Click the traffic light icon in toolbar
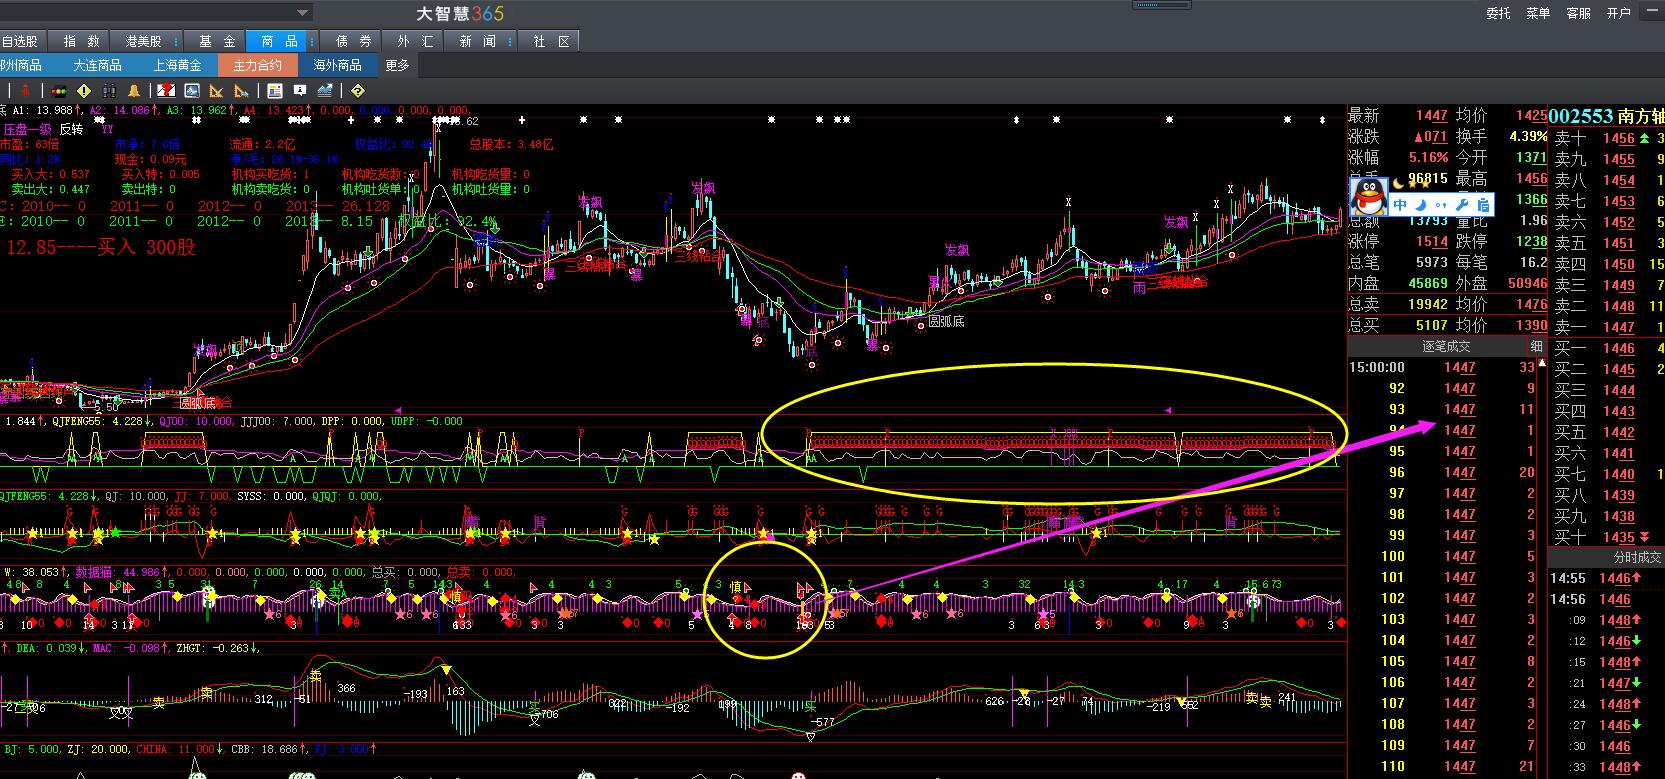This screenshot has height=779, width=1665. click(x=58, y=91)
